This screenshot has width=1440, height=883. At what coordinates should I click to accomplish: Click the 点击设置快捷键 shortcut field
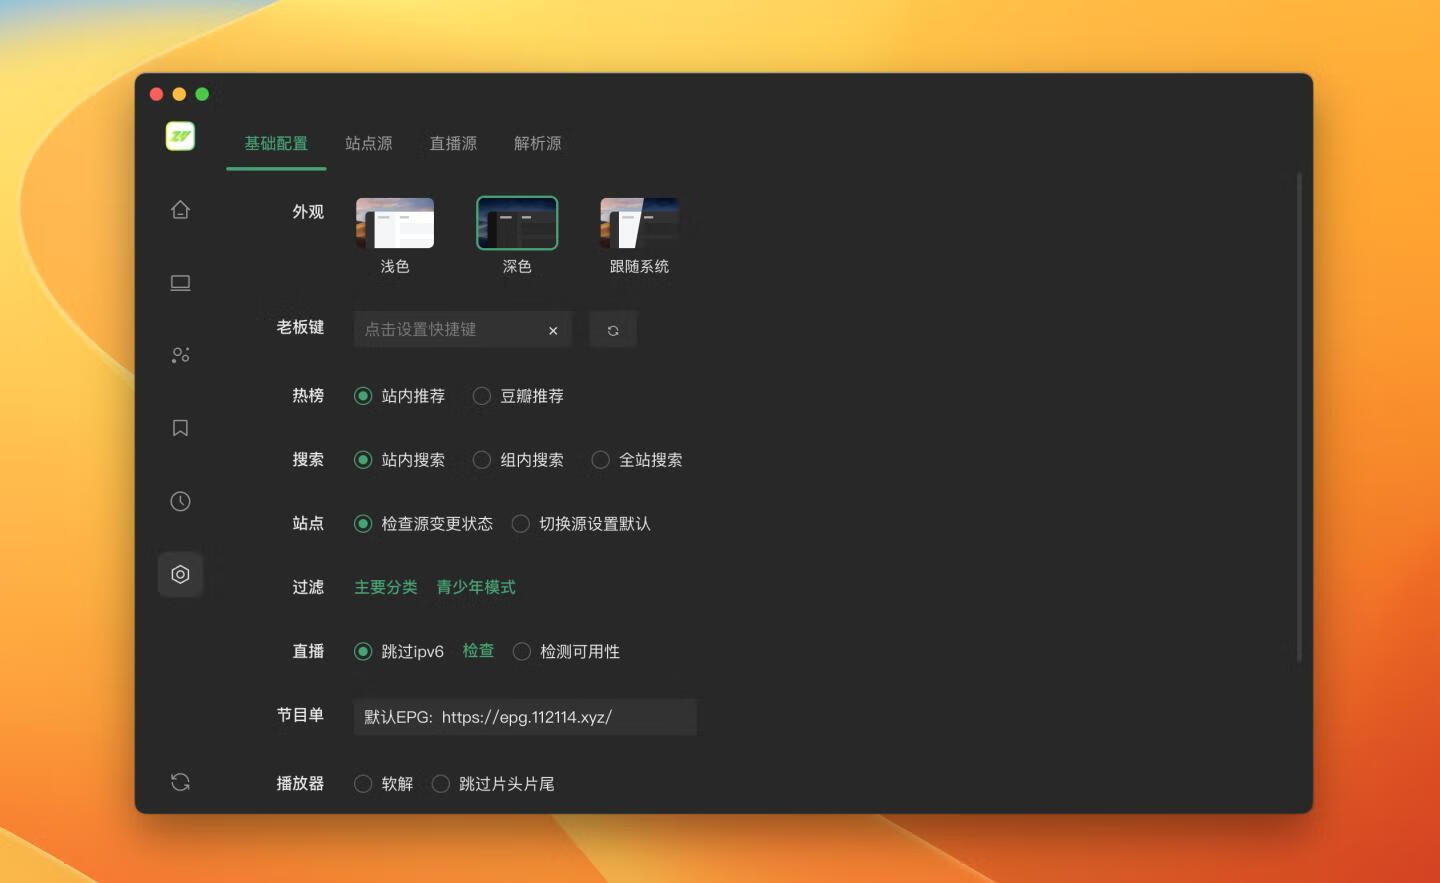(462, 330)
